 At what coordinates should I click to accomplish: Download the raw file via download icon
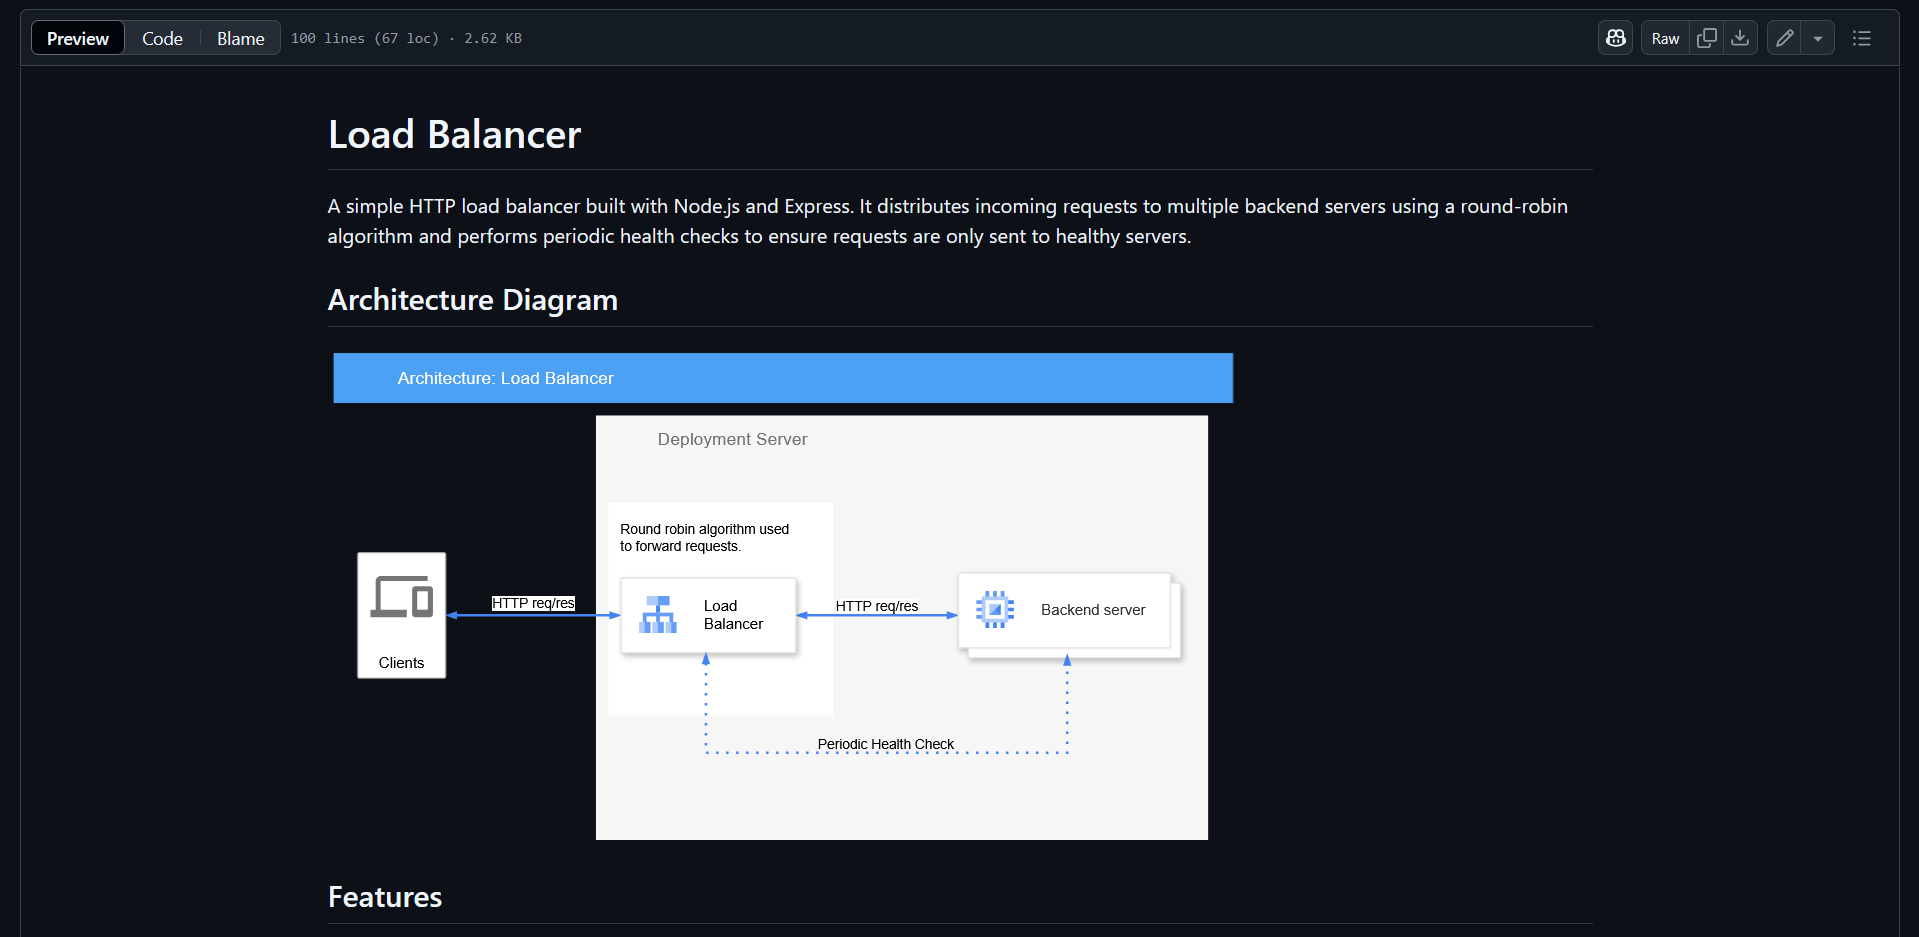click(1741, 37)
